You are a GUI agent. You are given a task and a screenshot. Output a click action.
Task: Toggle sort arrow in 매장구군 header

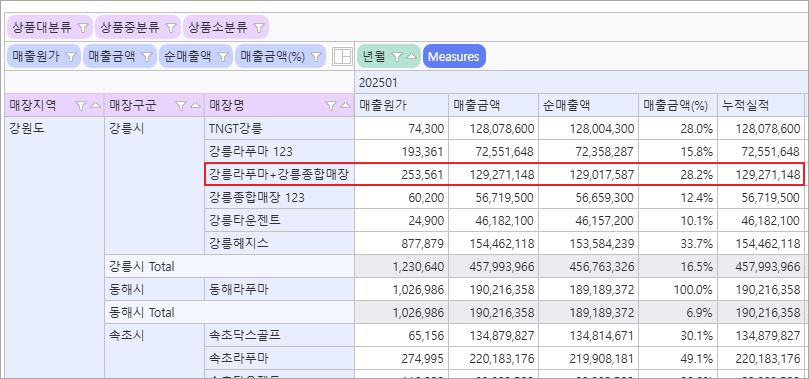[195, 106]
